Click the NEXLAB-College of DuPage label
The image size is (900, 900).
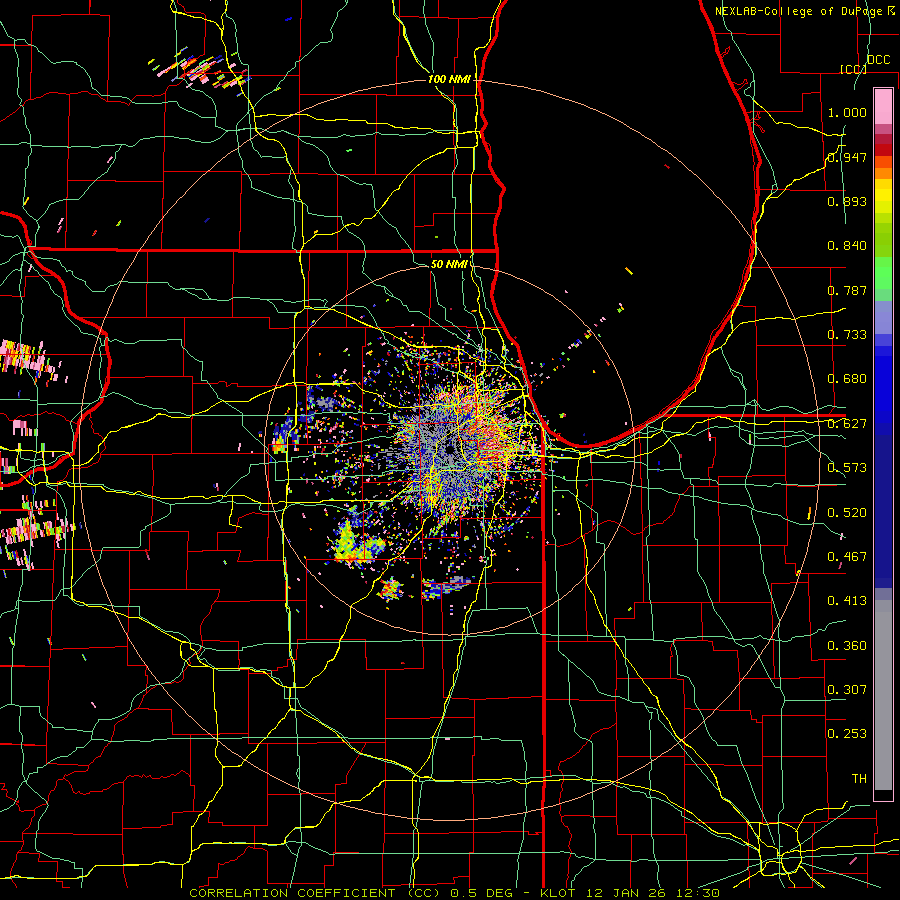(x=798, y=11)
